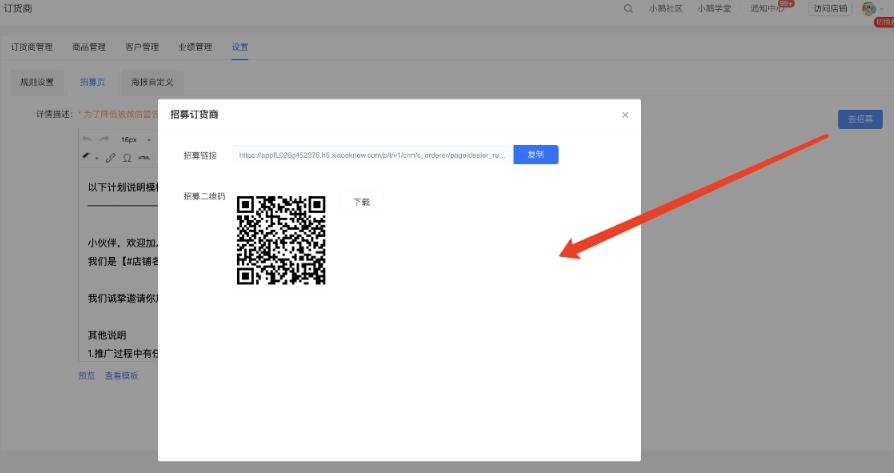Click the 以下计划说明 heading in editor
This screenshot has width=894, height=473.
tap(123, 187)
